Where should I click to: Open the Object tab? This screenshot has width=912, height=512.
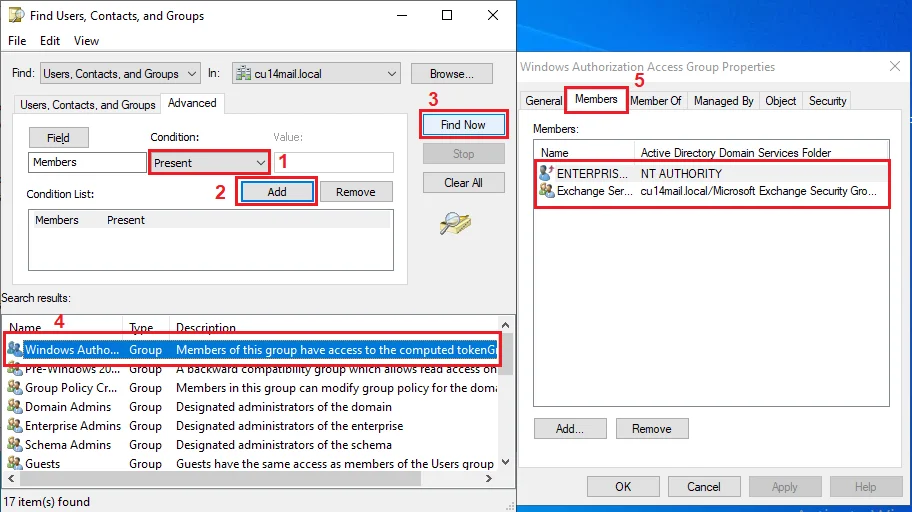coord(781,101)
